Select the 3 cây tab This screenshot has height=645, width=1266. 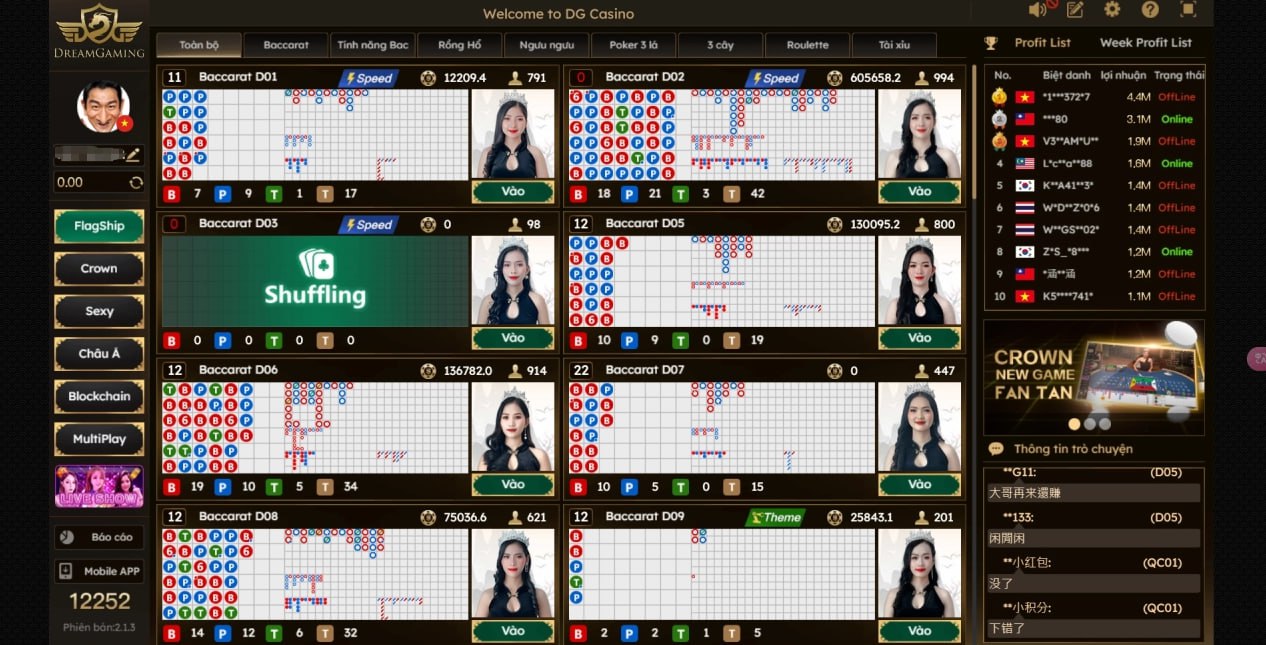pos(720,45)
